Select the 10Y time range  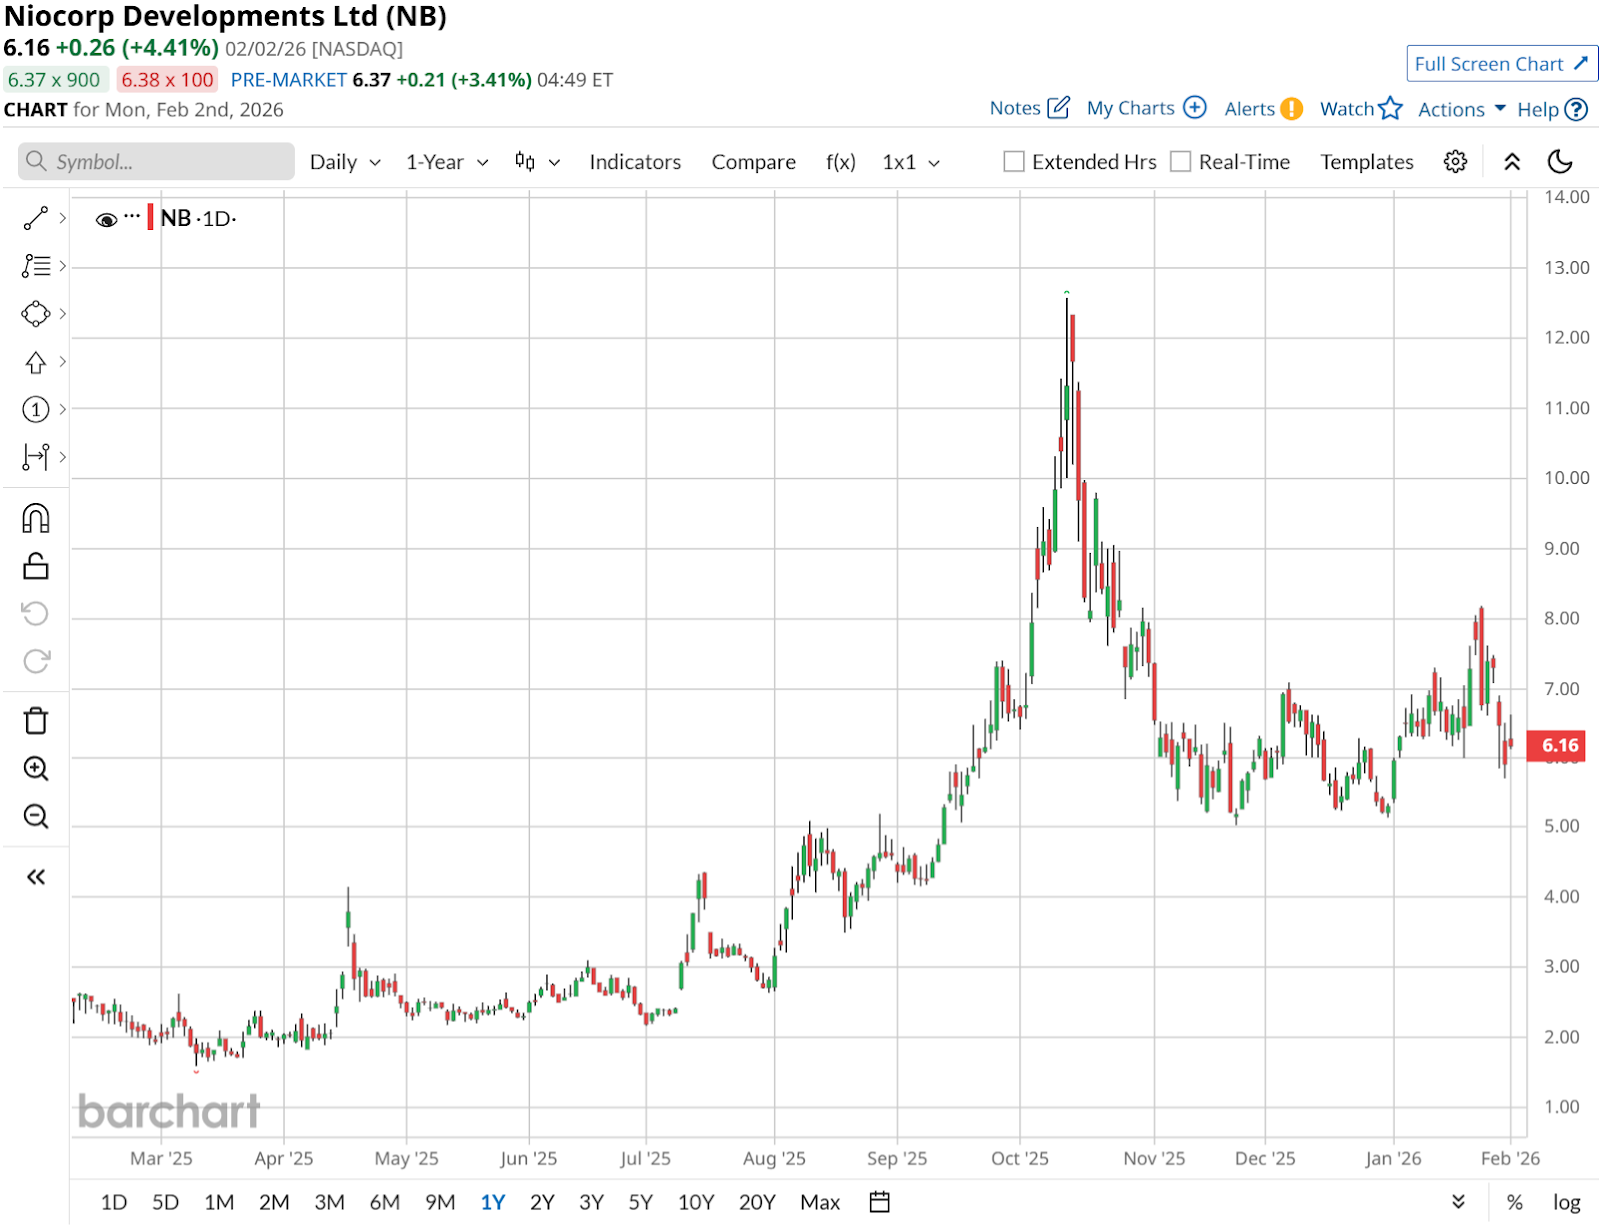pyautogui.click(x=696, y=1202)
